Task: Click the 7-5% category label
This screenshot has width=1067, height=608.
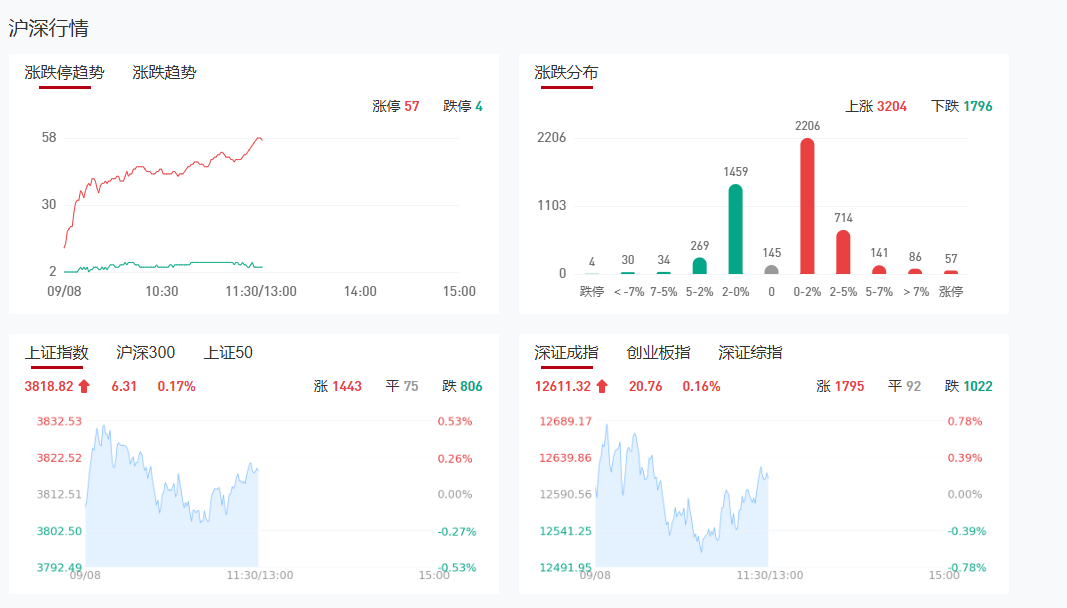Action: click(x=663, y=291)
